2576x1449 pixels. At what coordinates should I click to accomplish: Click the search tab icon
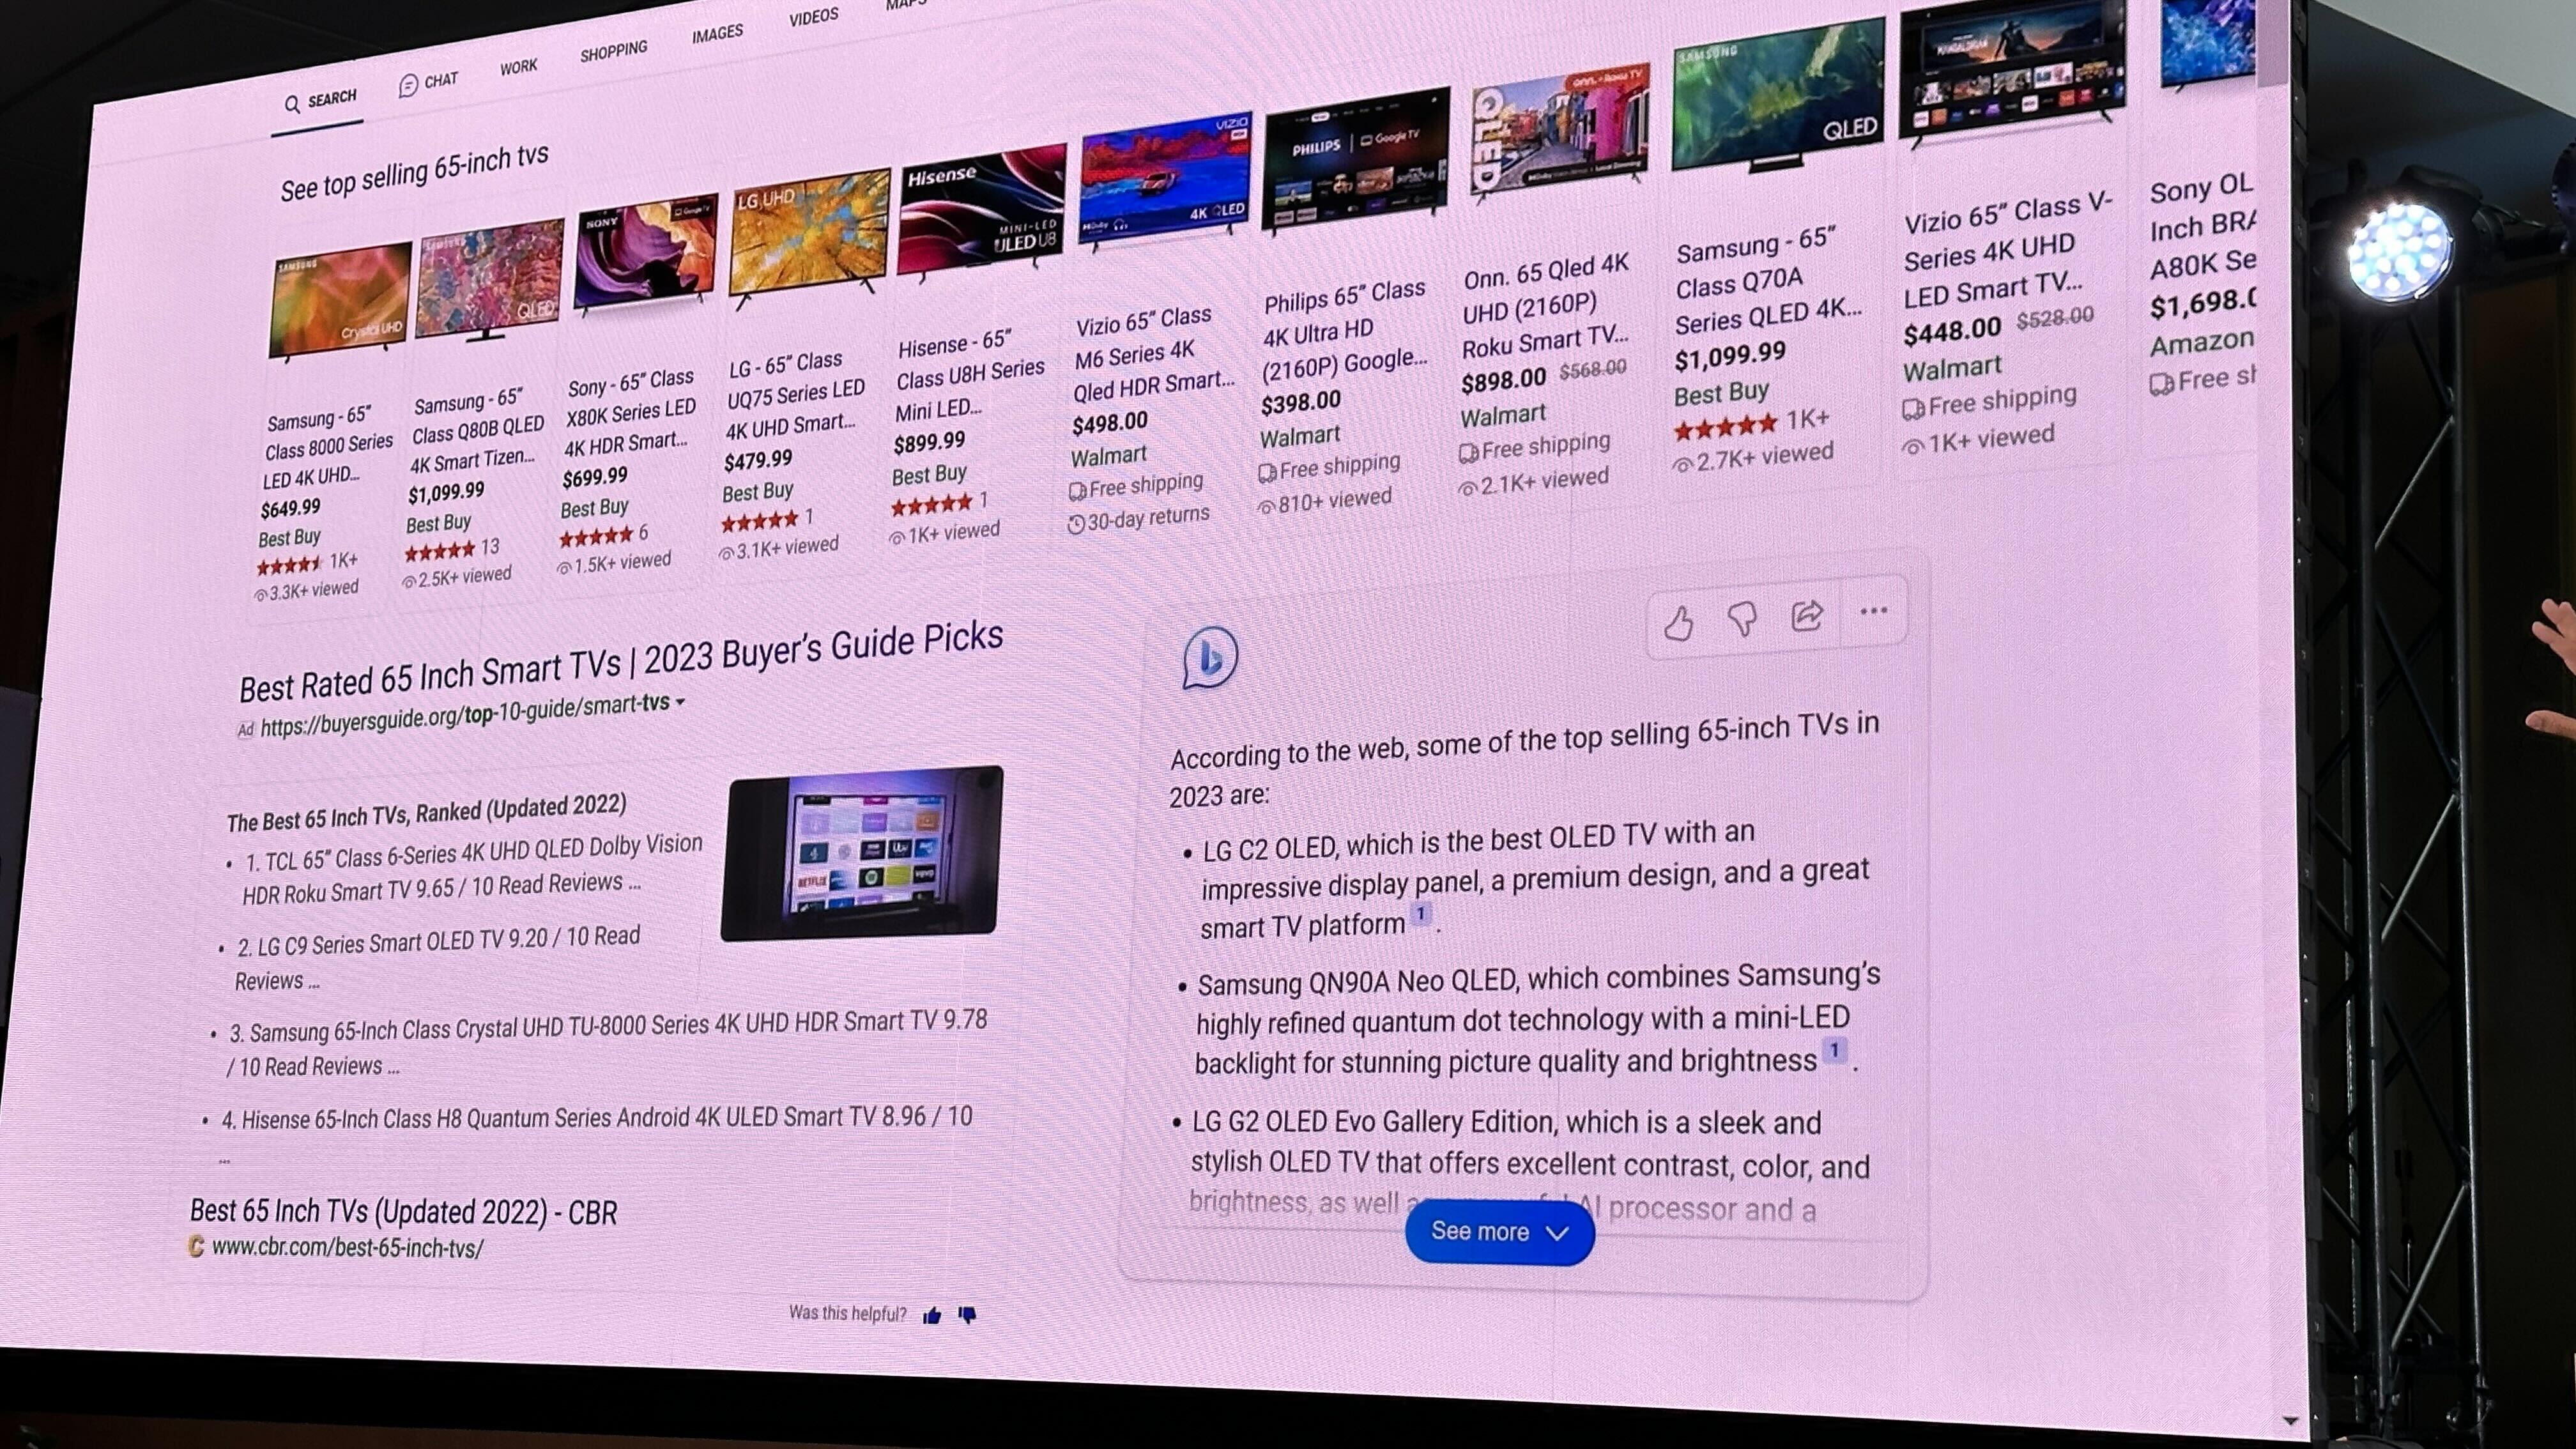coord(292,97)
